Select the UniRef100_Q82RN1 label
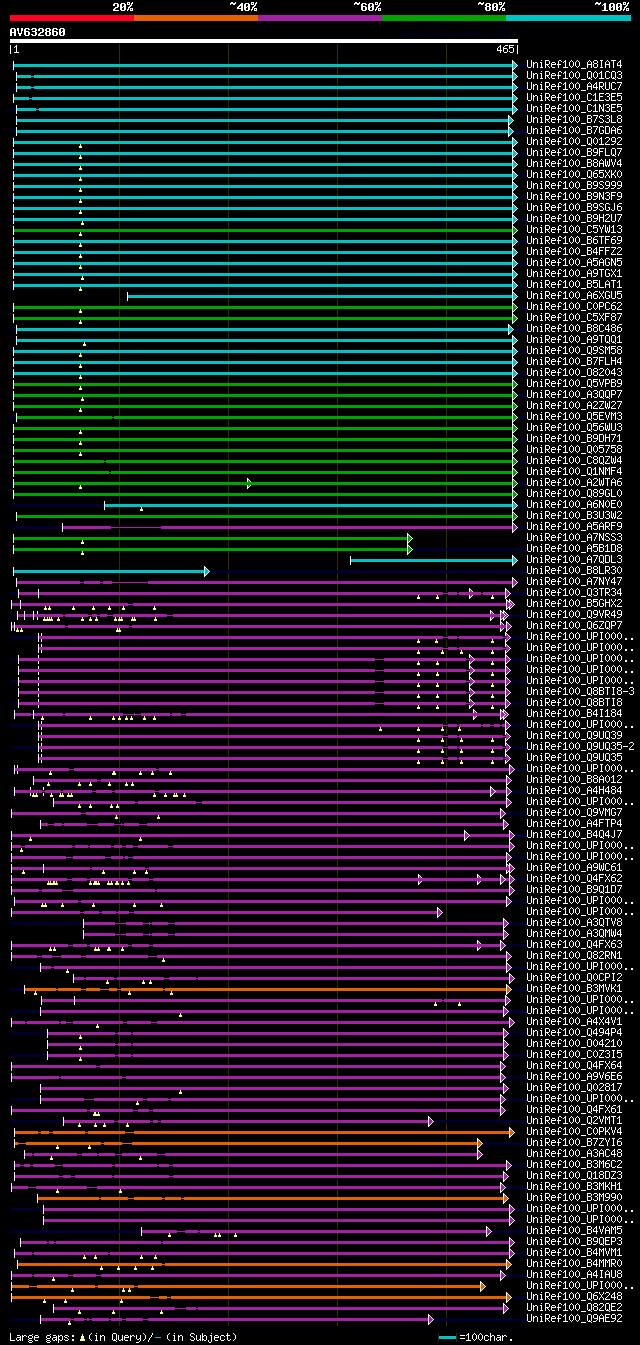The image size is (640, 1345). (574, 955)
